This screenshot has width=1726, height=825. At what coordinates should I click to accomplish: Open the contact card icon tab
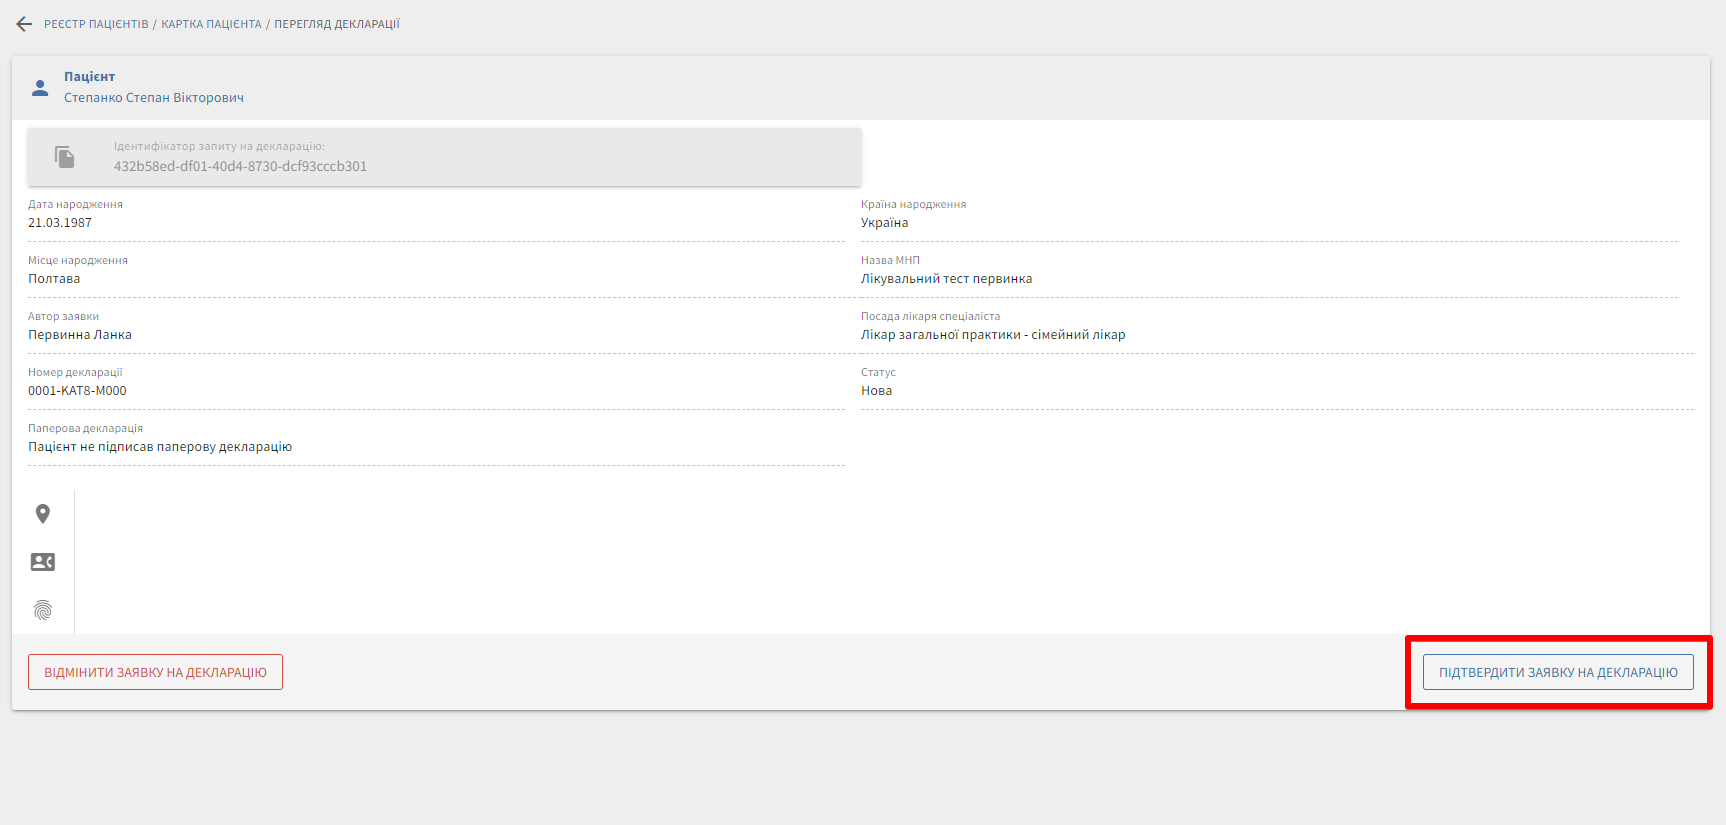[x=43, y=562]
